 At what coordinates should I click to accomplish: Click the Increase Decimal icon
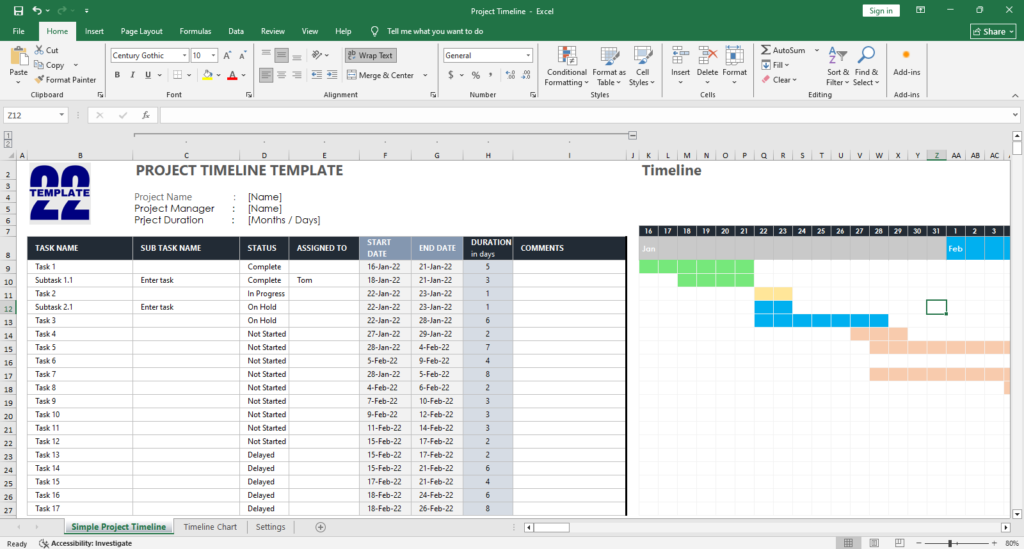(x=510, y=75)
